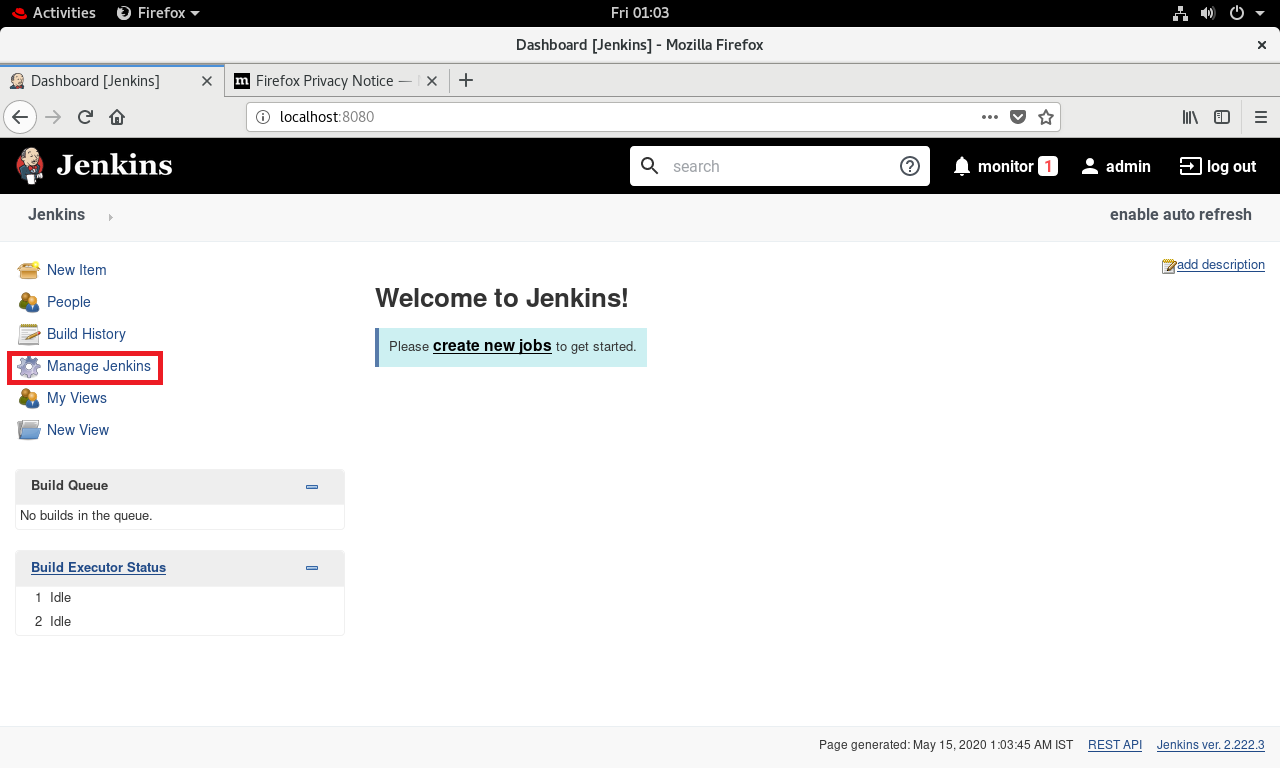The image size is (1280, 768).
Task: Click the New View folder icon
Action: 29,430
